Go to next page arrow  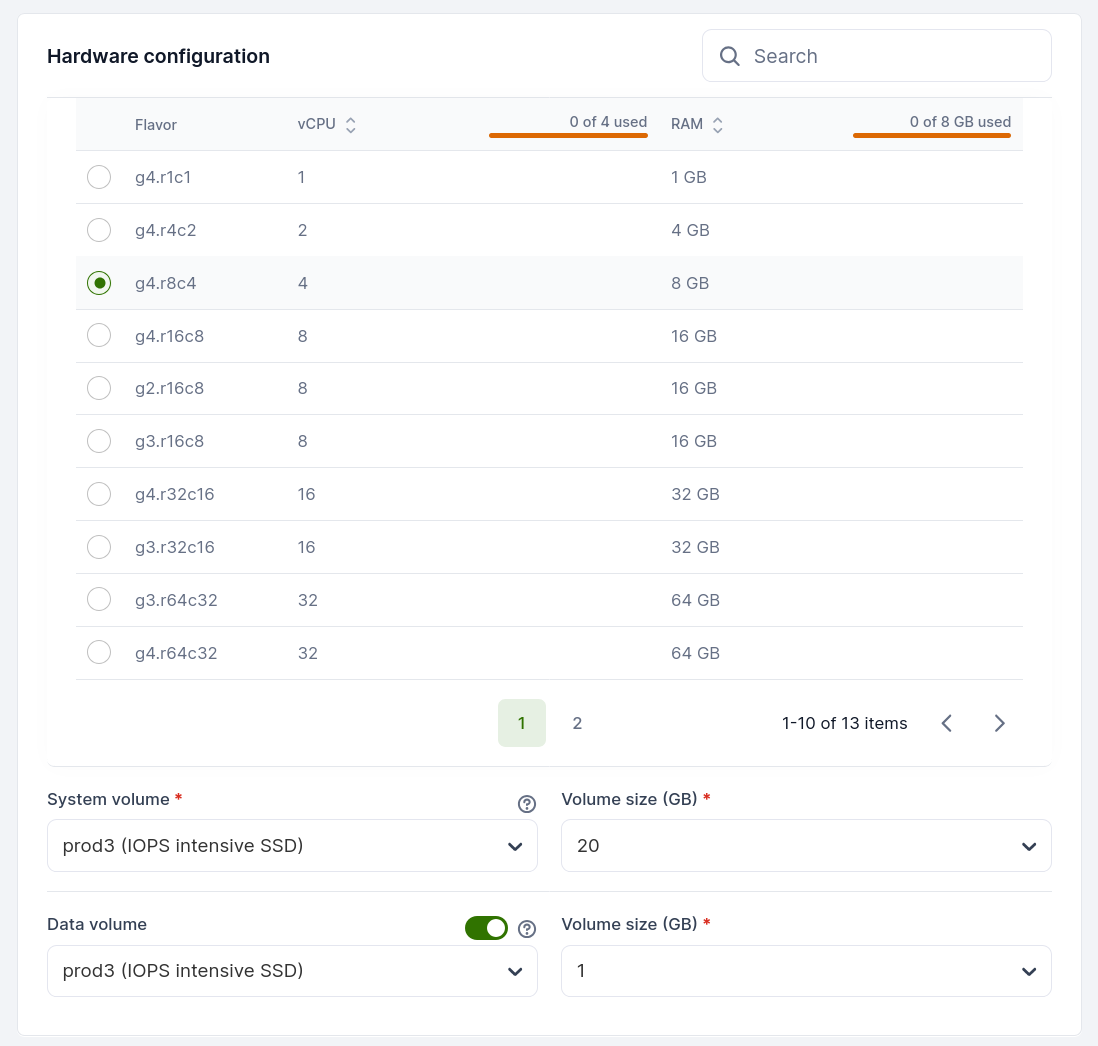(999, 723)
